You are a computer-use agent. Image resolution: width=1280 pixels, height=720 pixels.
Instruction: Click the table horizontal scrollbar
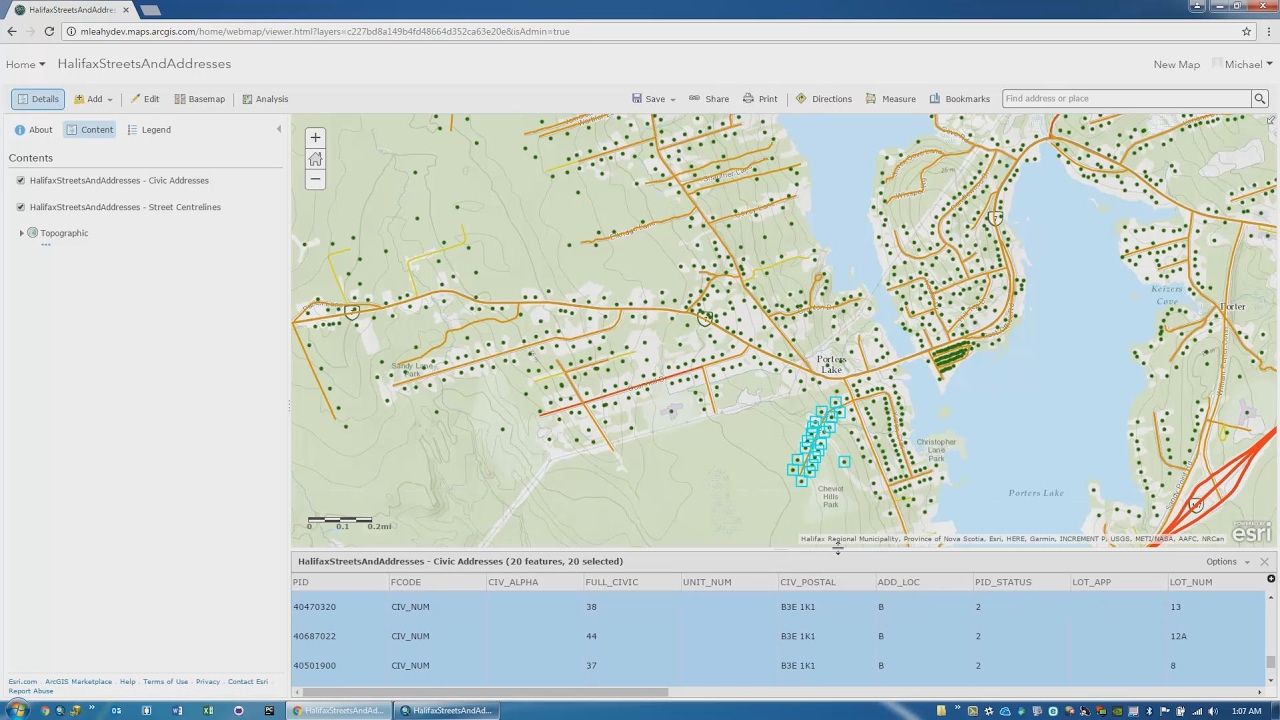[485, 692]
